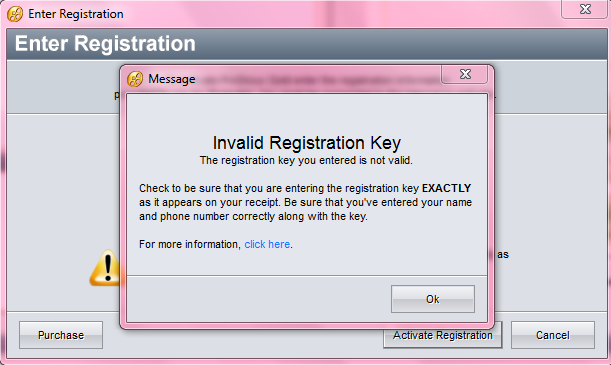Open the Purchase button

click(x=61, y=335)
